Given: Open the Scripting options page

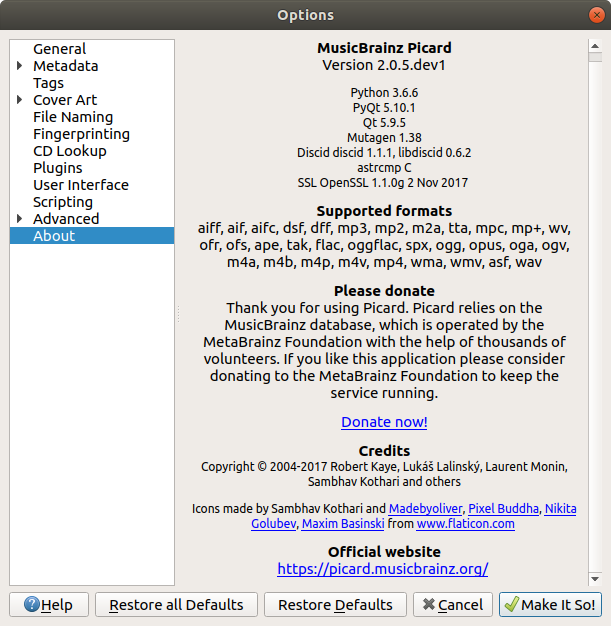Looking at the screenshot, I should click(x=62, y=202).
